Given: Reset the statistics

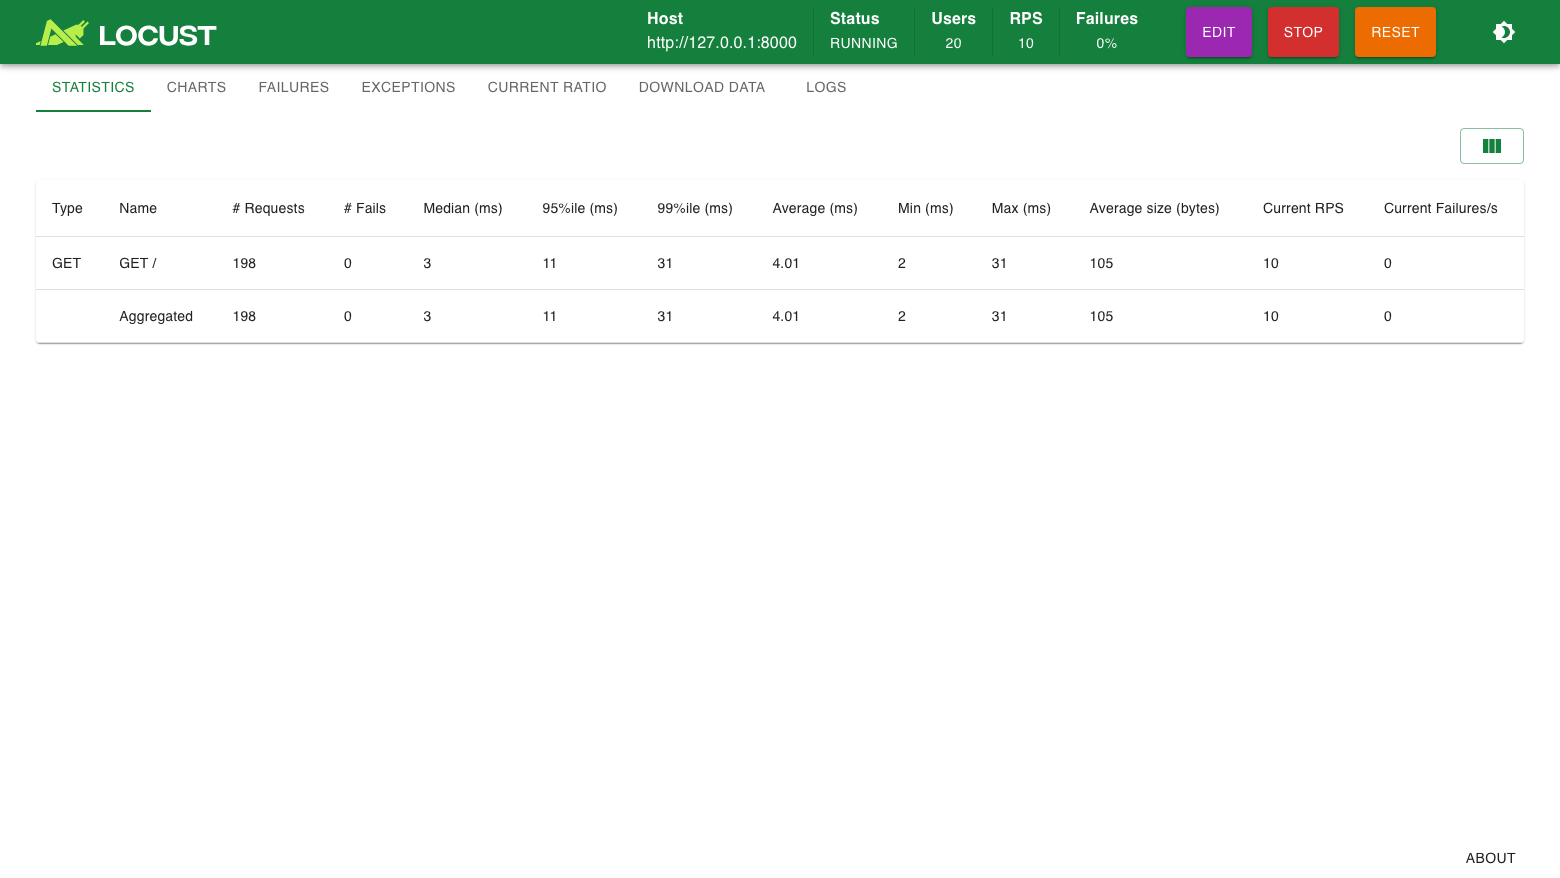Looking at the screenshot, I should [1395, 32].
